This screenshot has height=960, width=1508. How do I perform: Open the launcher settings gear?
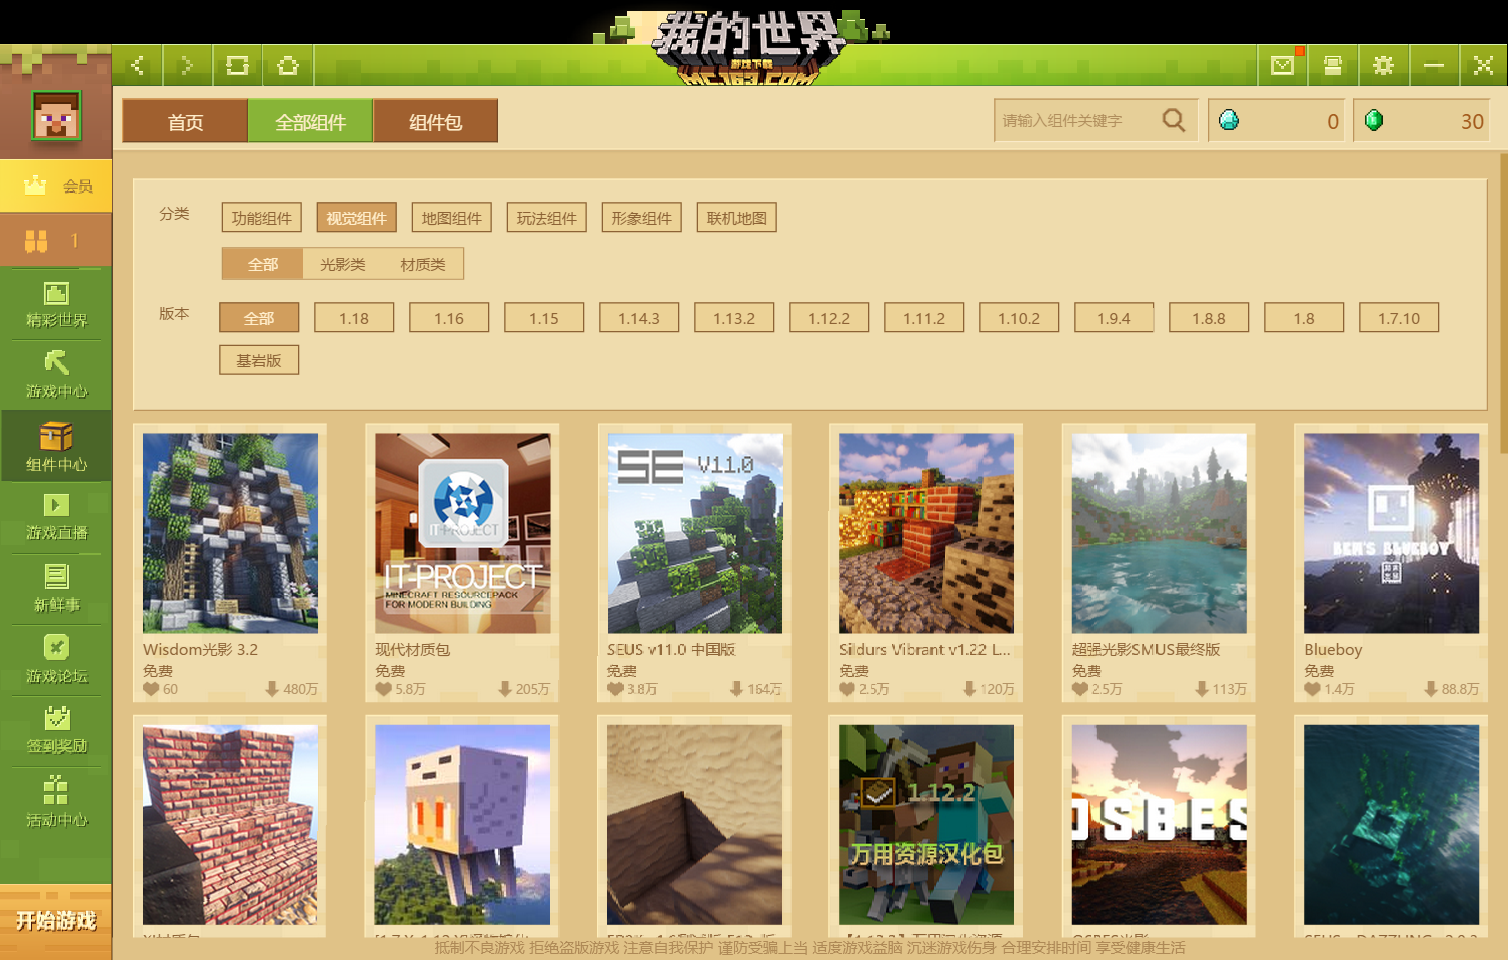[x=1384, y=65]
